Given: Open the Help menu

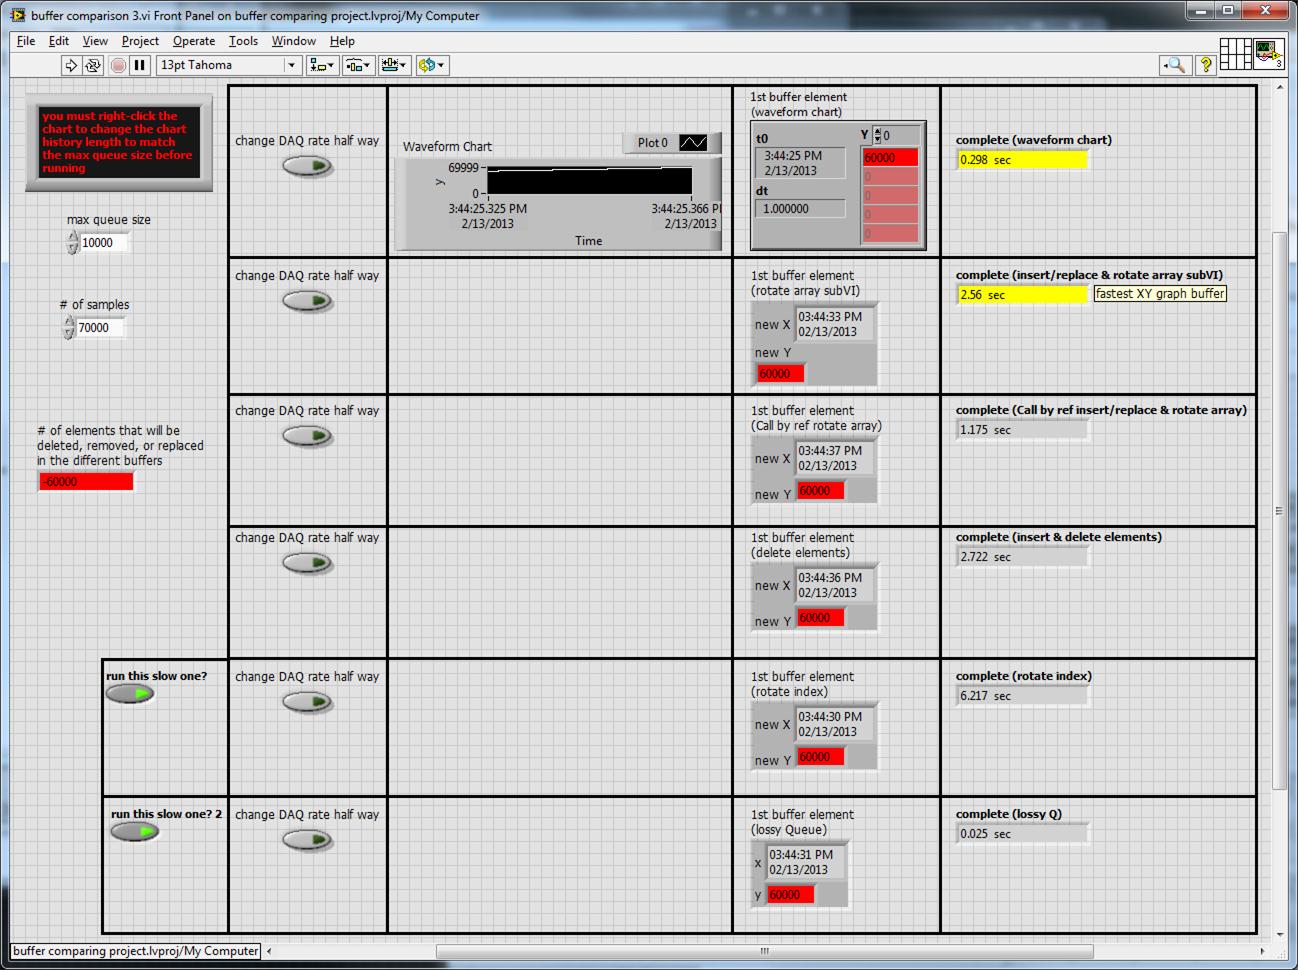Looking at the screenshot, I should tap(342, 41).
